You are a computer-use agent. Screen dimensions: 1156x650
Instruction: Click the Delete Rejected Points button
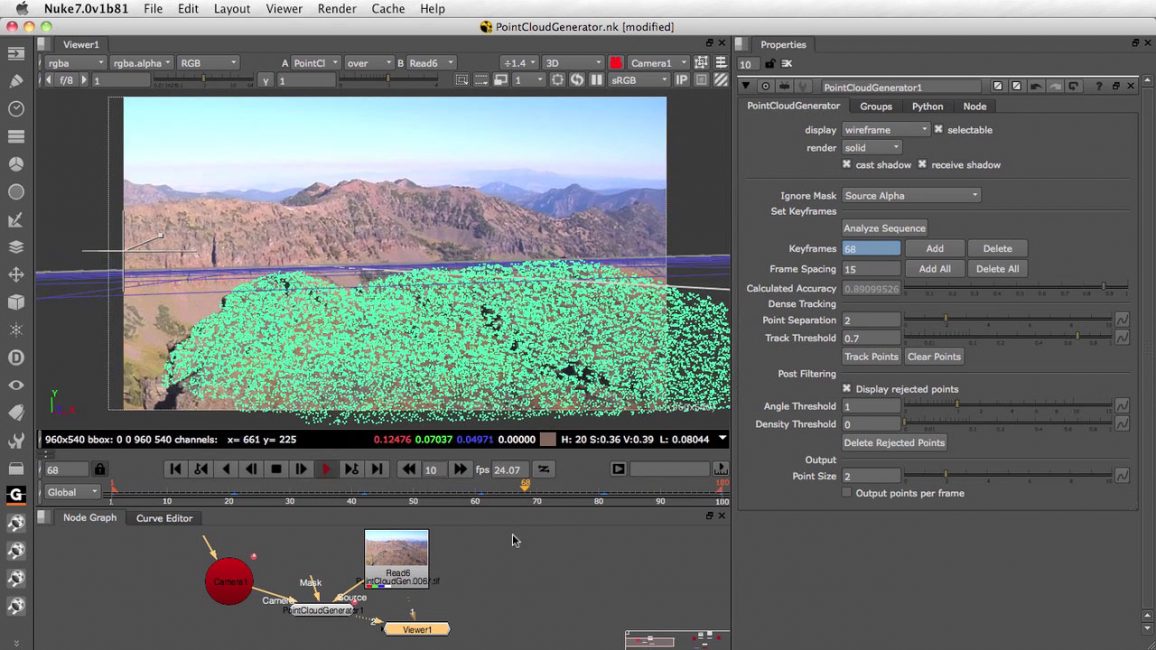pyautogui.click(x=894, y=442)
